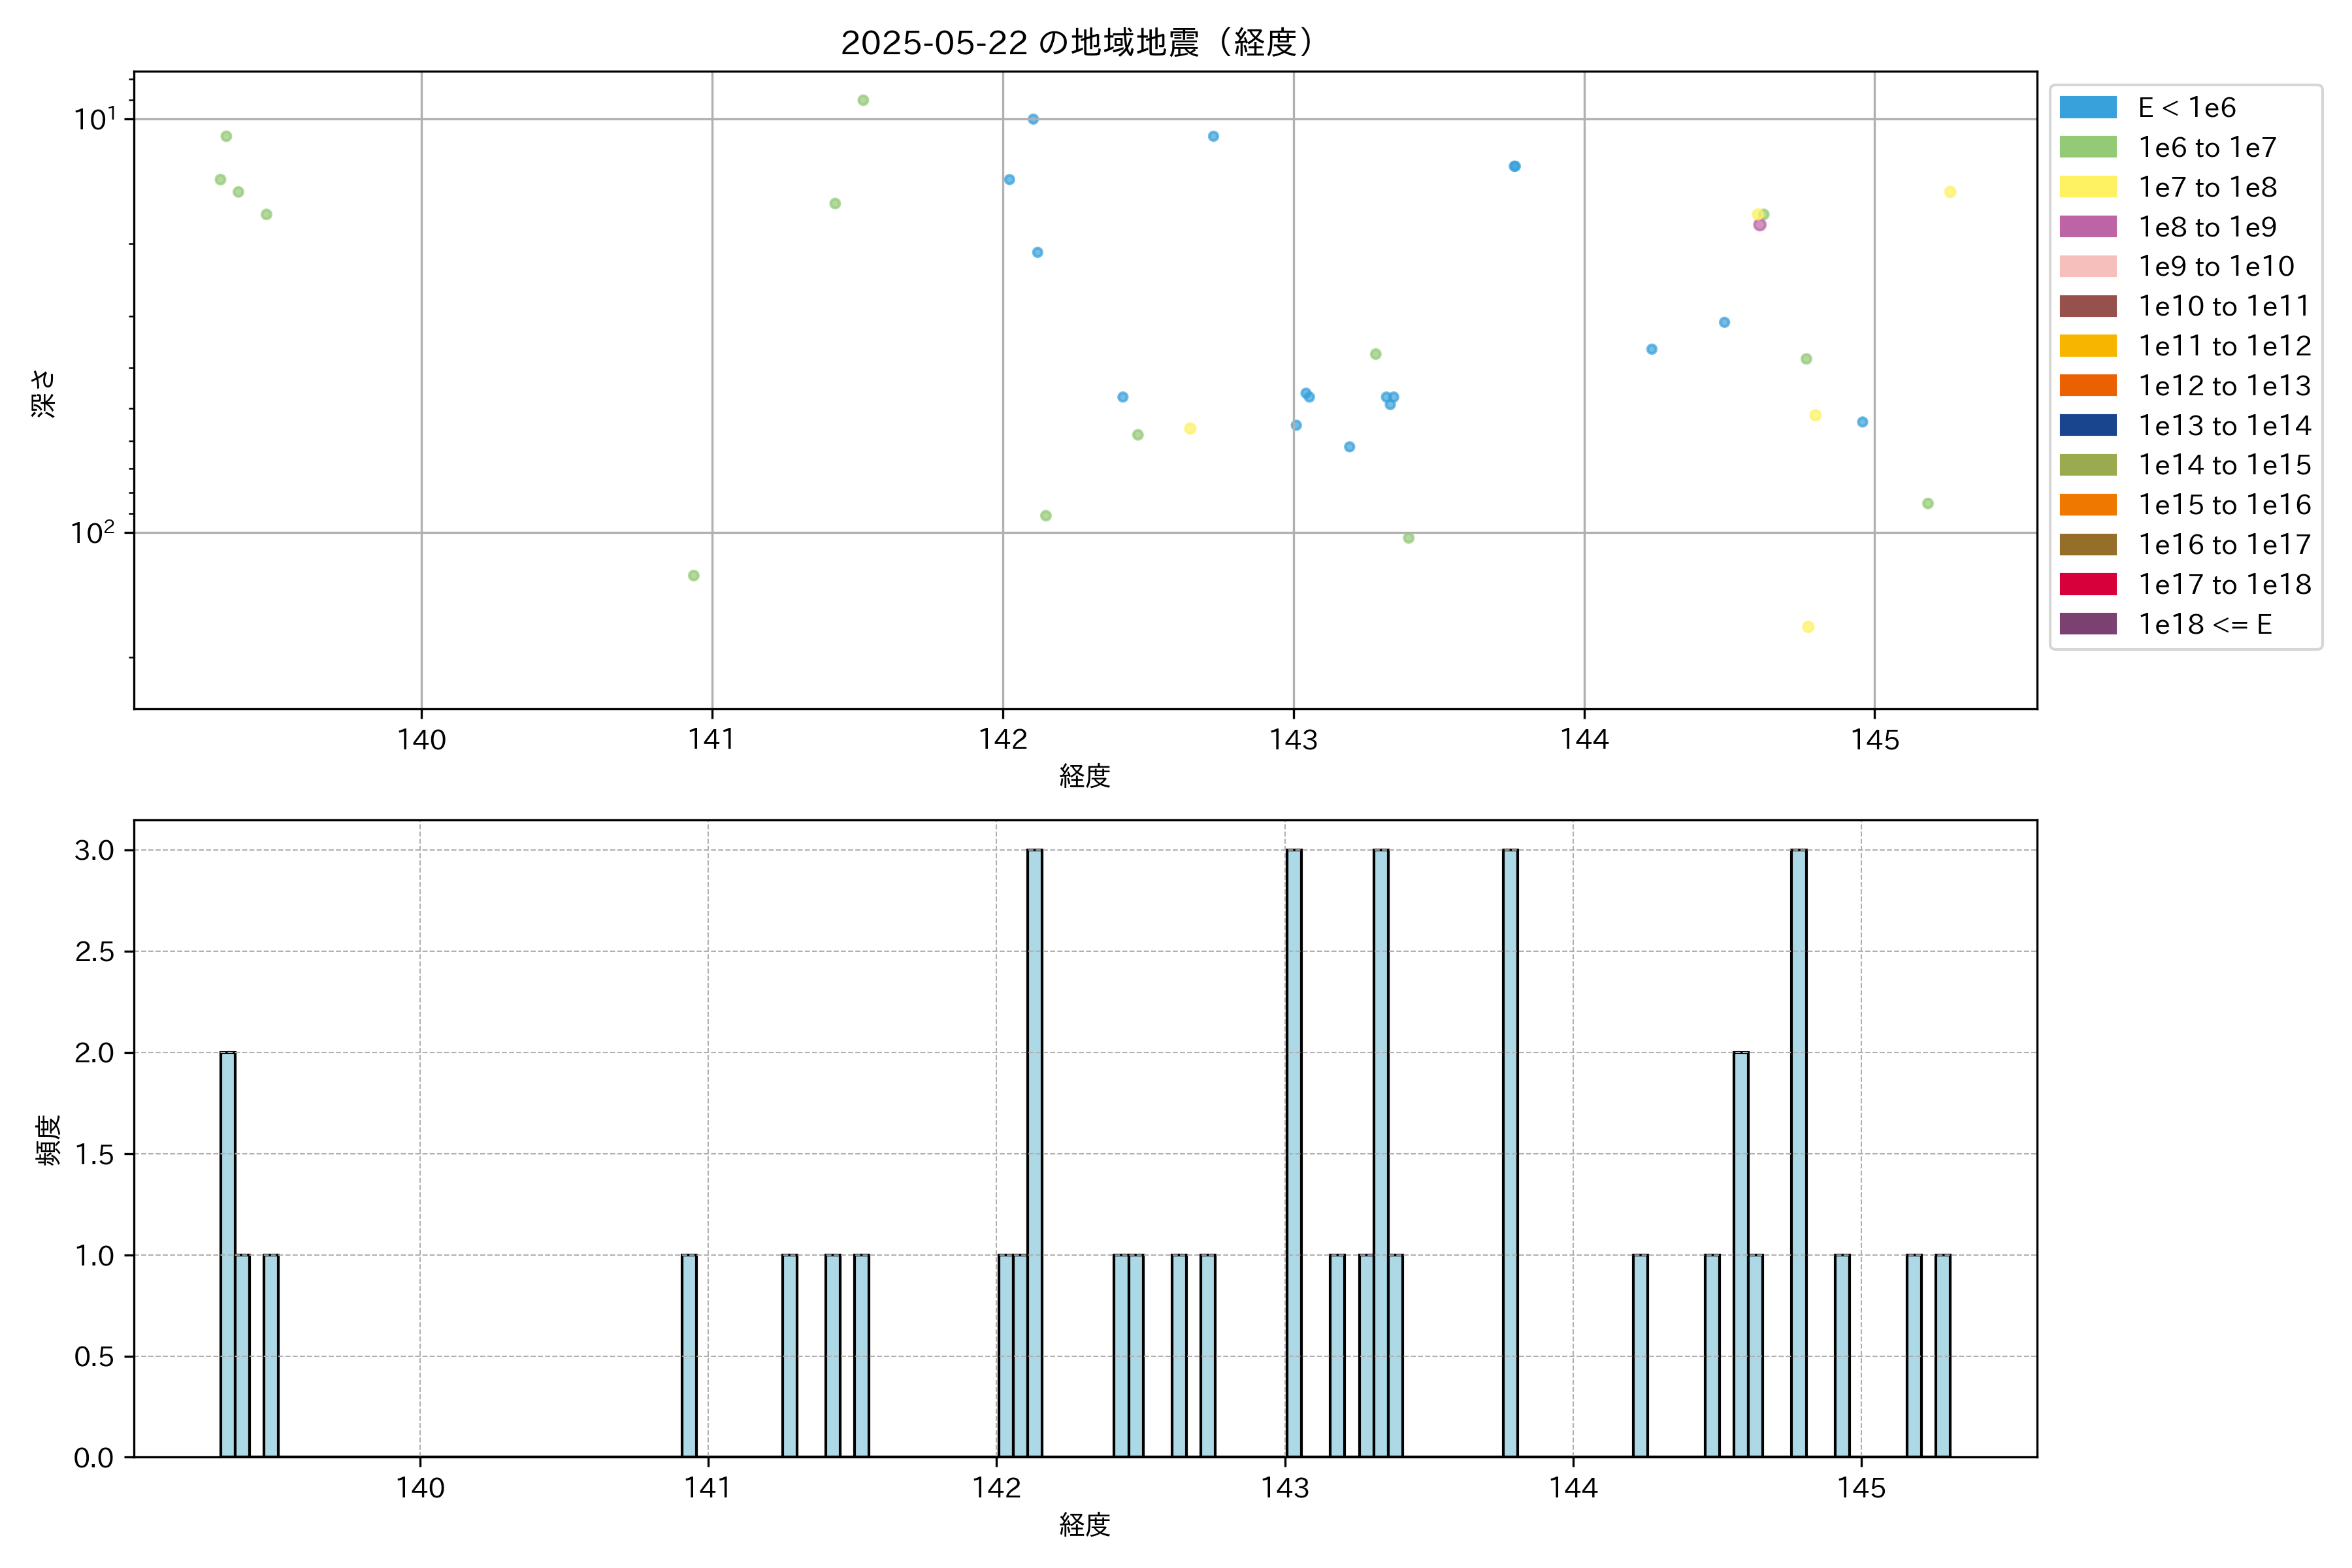Click the tall histogram bar near longitude 143
Image resolution: width=2352 pixels, height=1568 pixels.
(x=1294, y=1152)
